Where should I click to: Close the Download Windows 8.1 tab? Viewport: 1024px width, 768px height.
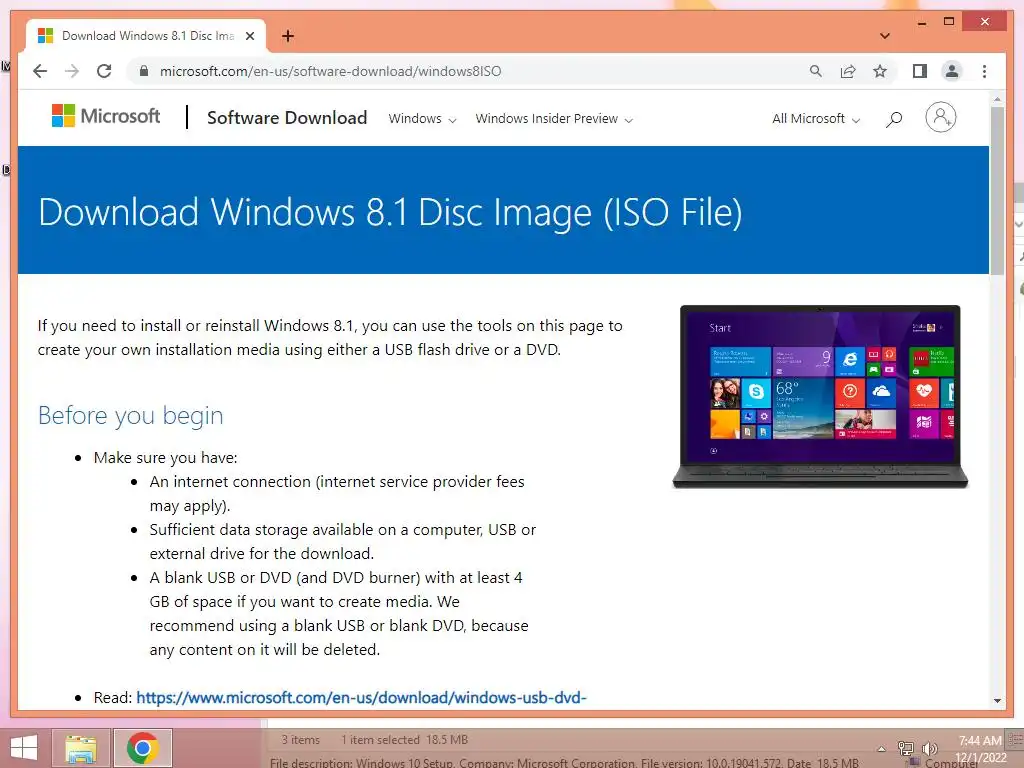tap(250, 36)
